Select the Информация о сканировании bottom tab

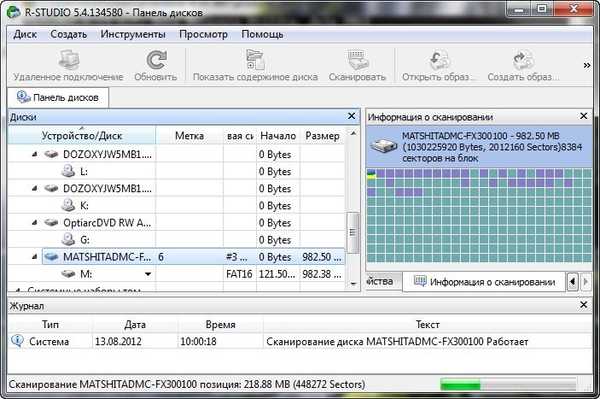point(484,282)
